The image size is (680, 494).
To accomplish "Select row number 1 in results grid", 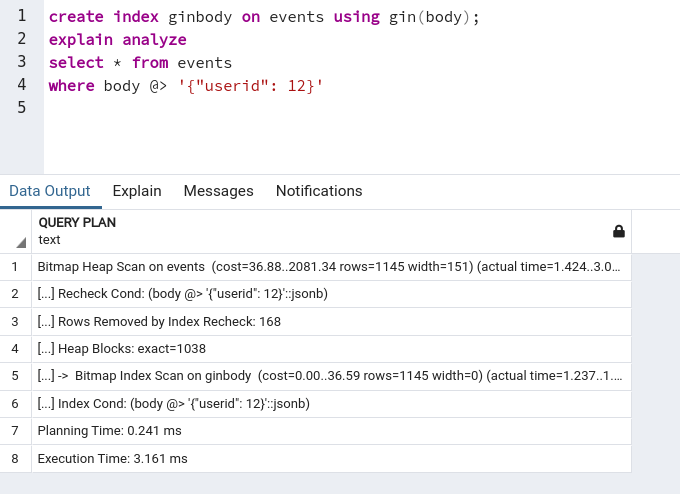I will (16, 267).
